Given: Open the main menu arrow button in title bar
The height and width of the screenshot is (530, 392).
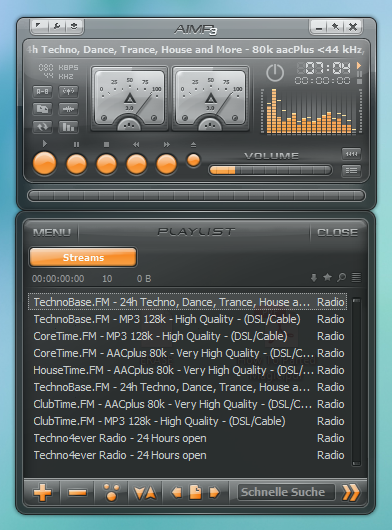Looking at the screenshot, I should pyautogui.click(x=39, y=26).
